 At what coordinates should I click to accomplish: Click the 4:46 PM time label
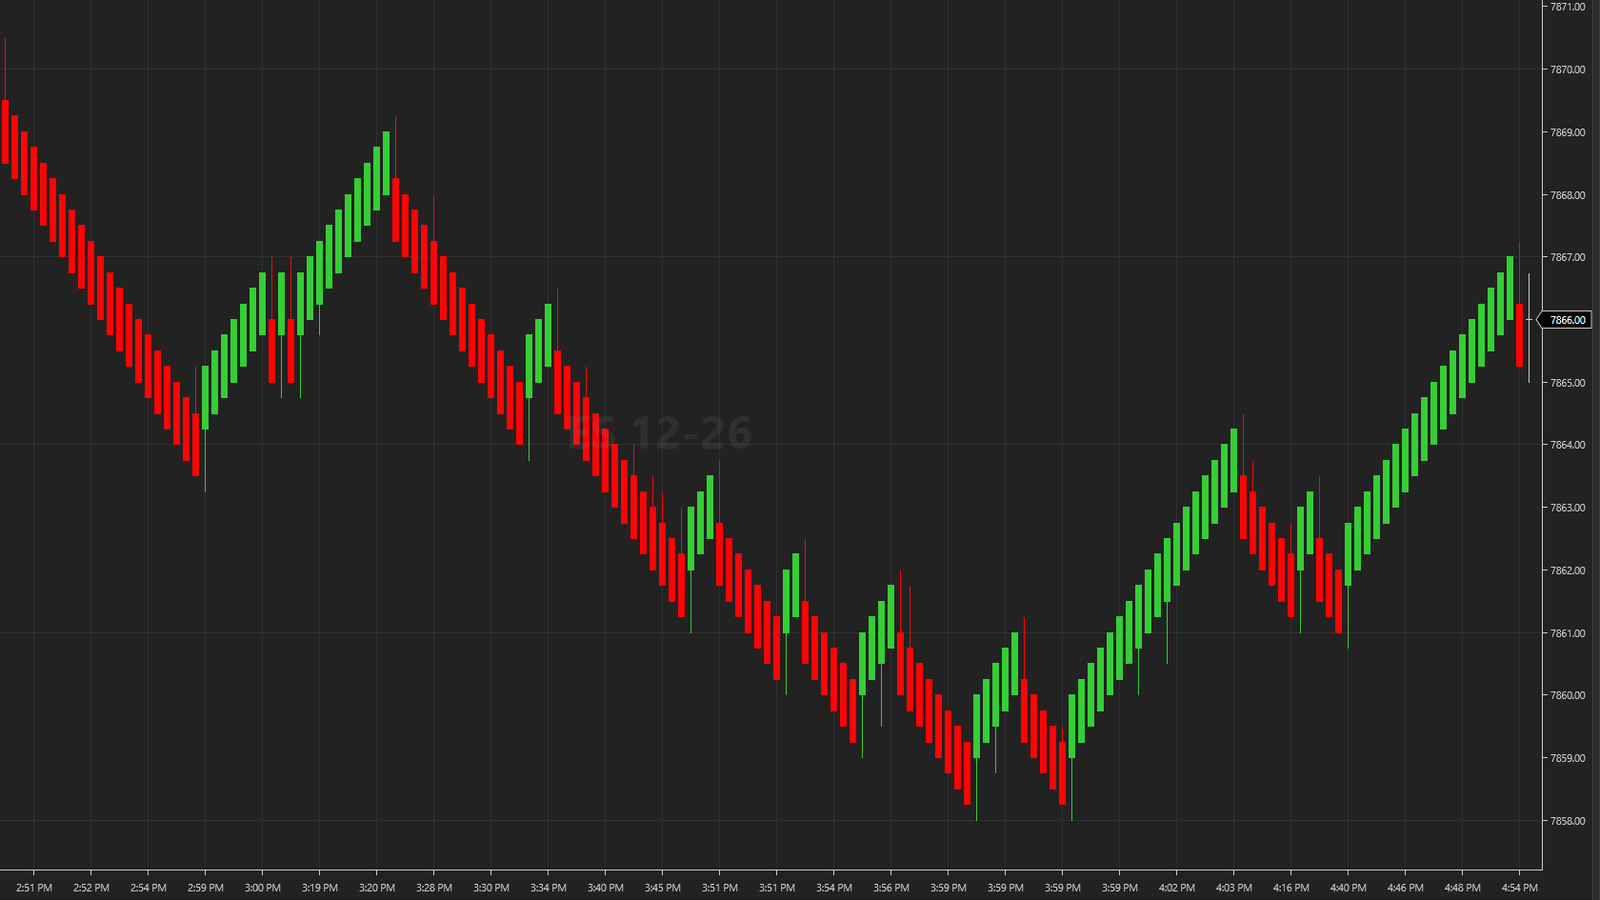(1405, 888)
